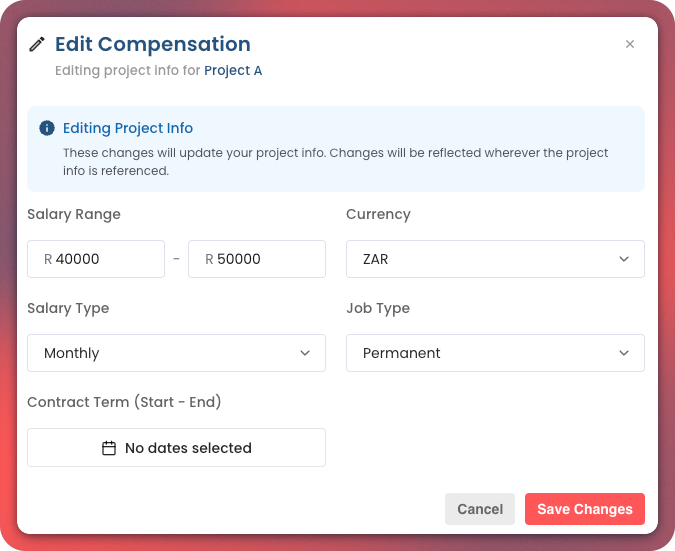Click the Job Type chevron arrow
The width and height of the screenshot is (675, 551).
[624, 353]
